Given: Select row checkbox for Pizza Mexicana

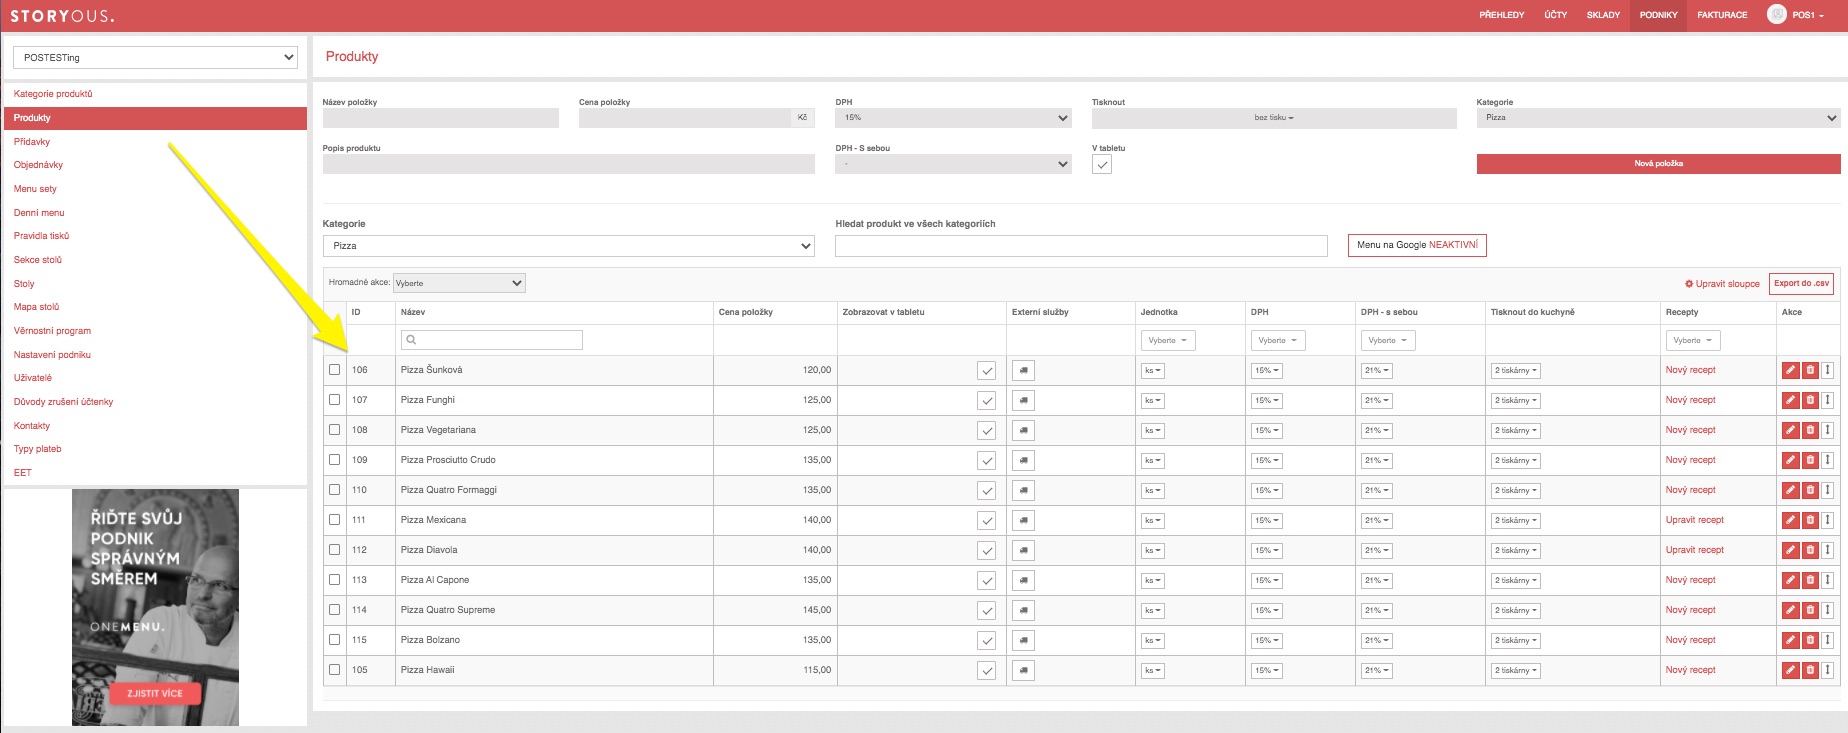Looking at the screenshot, I should tap(335, 520).
